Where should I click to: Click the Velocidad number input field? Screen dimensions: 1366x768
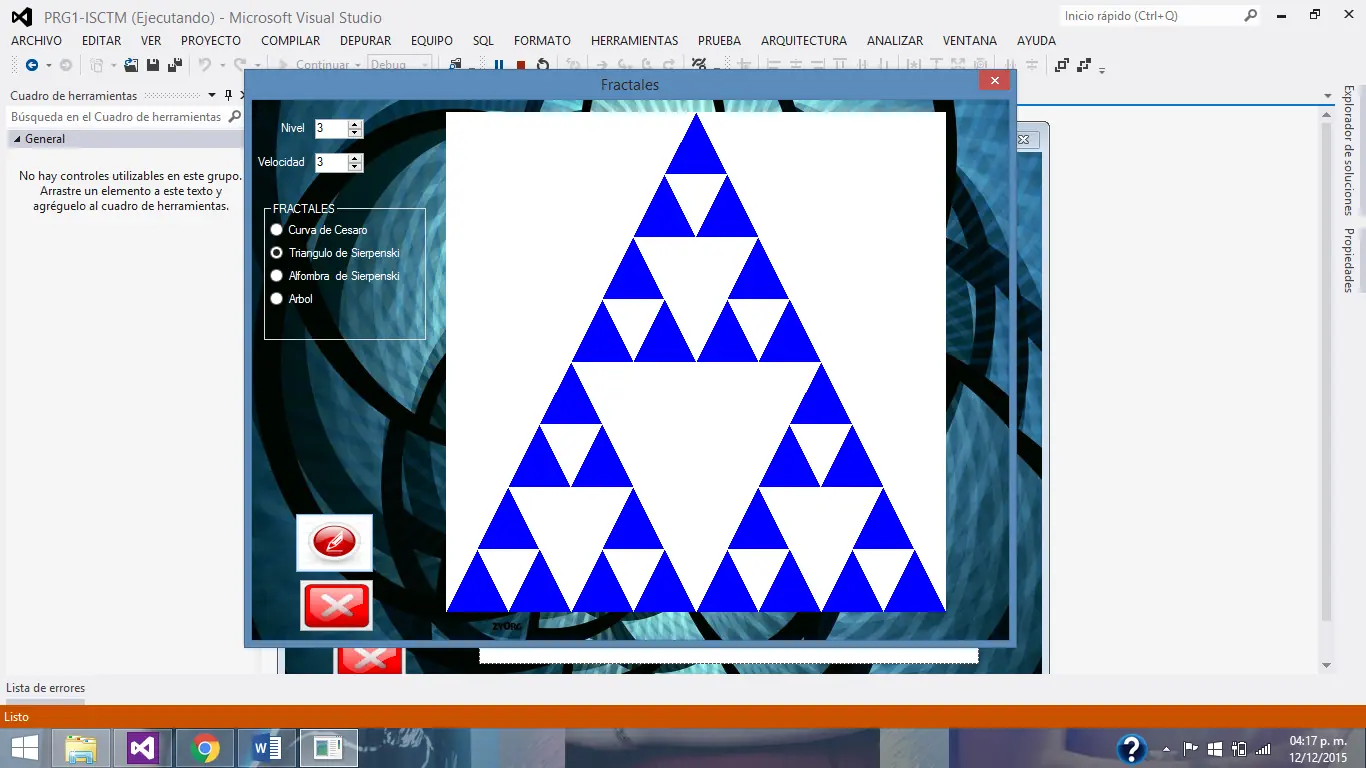pyautogui.click(x=331, y=162)
